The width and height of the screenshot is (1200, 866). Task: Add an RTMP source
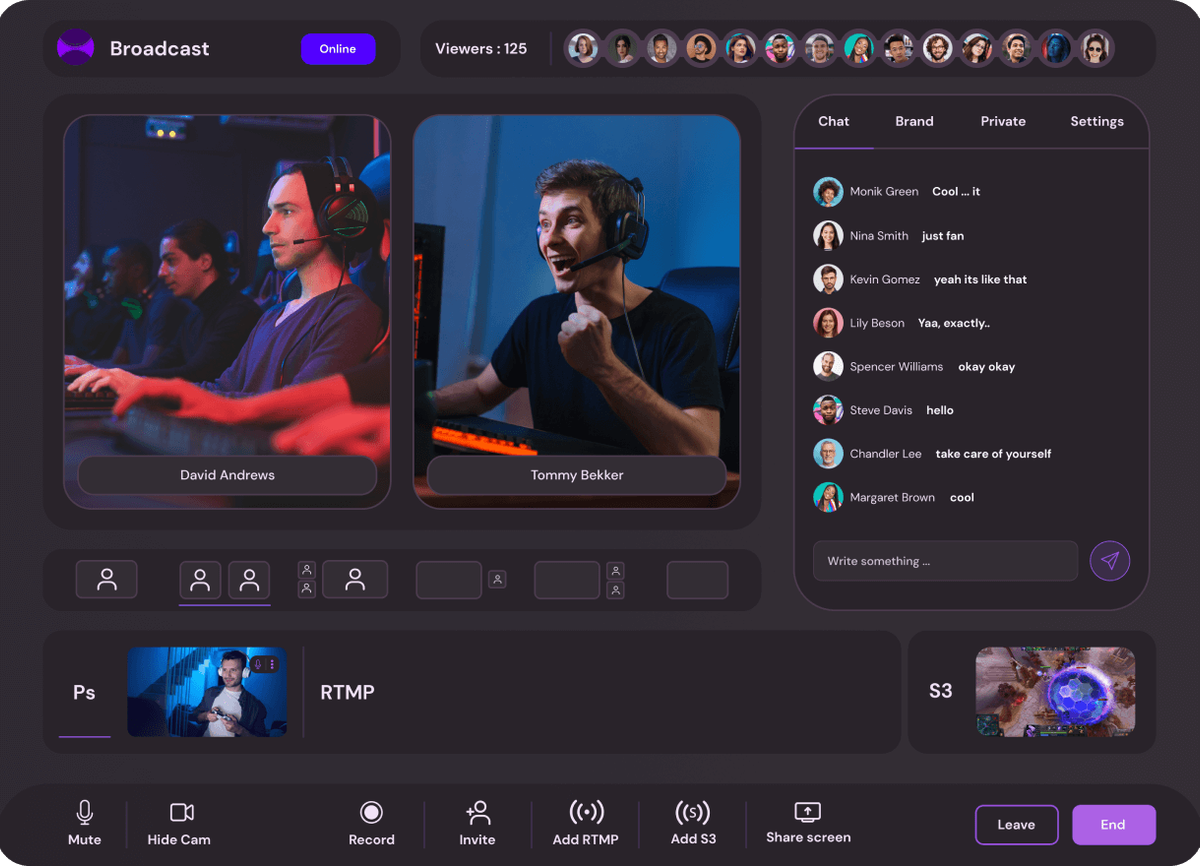pyautogui.click(x=586, y=824)
